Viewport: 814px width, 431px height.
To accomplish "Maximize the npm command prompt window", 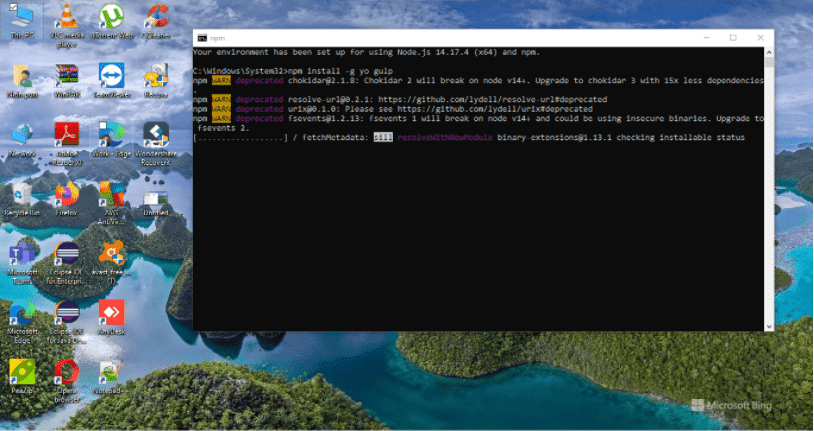I will click(x=733, y=38).
